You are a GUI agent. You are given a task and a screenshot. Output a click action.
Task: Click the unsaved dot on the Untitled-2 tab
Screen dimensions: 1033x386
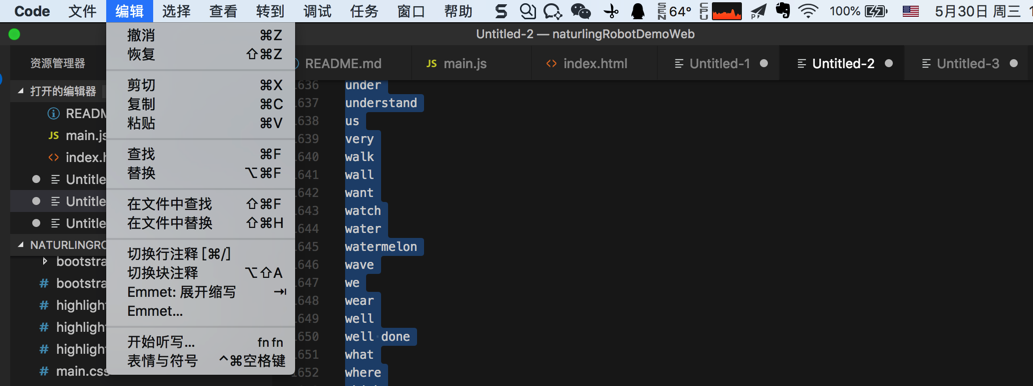(889, 63)
